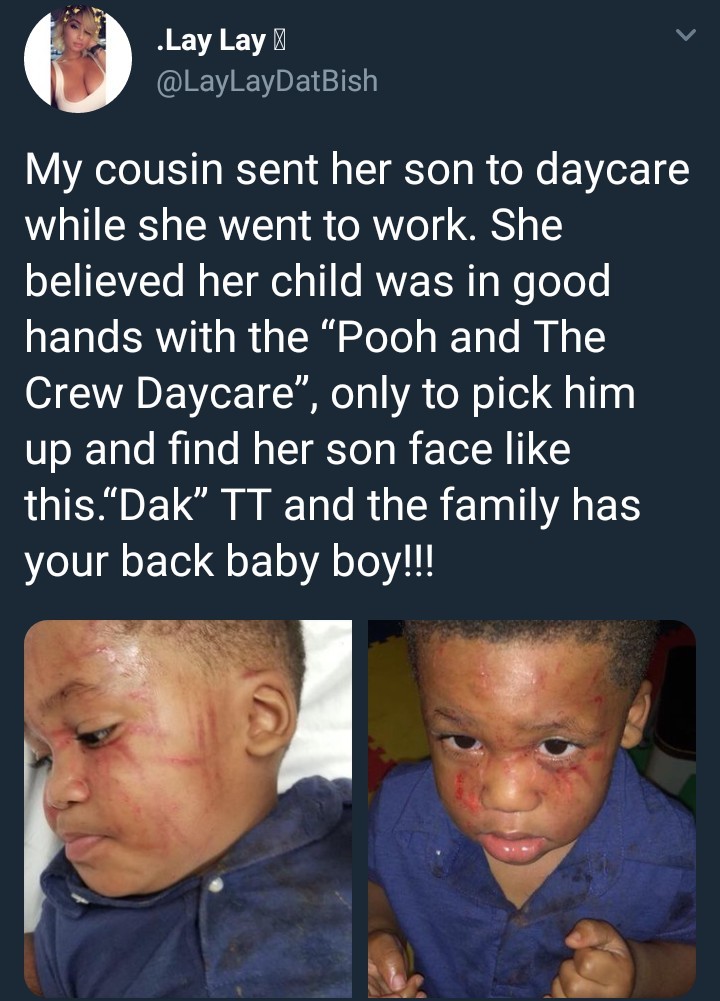
Task: Open the profile avatar picture
Action: [x=78, y=59]
